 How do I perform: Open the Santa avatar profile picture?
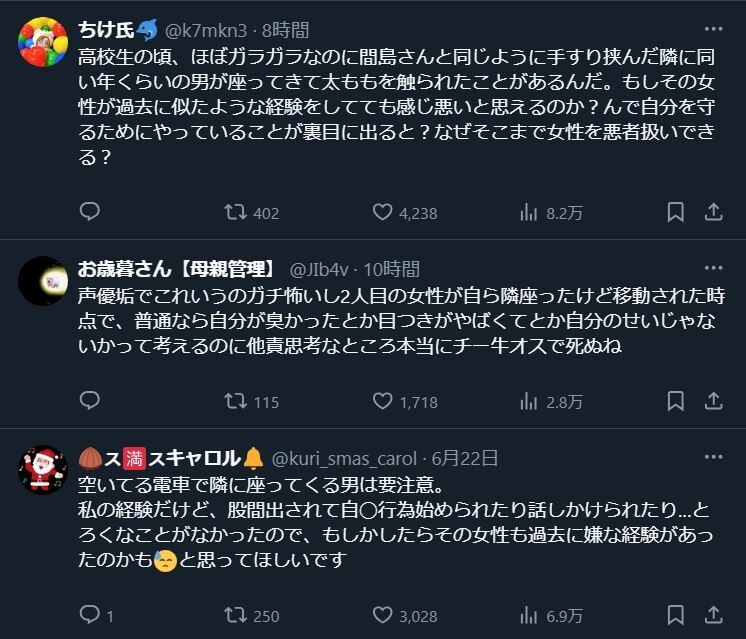point(43,468)
